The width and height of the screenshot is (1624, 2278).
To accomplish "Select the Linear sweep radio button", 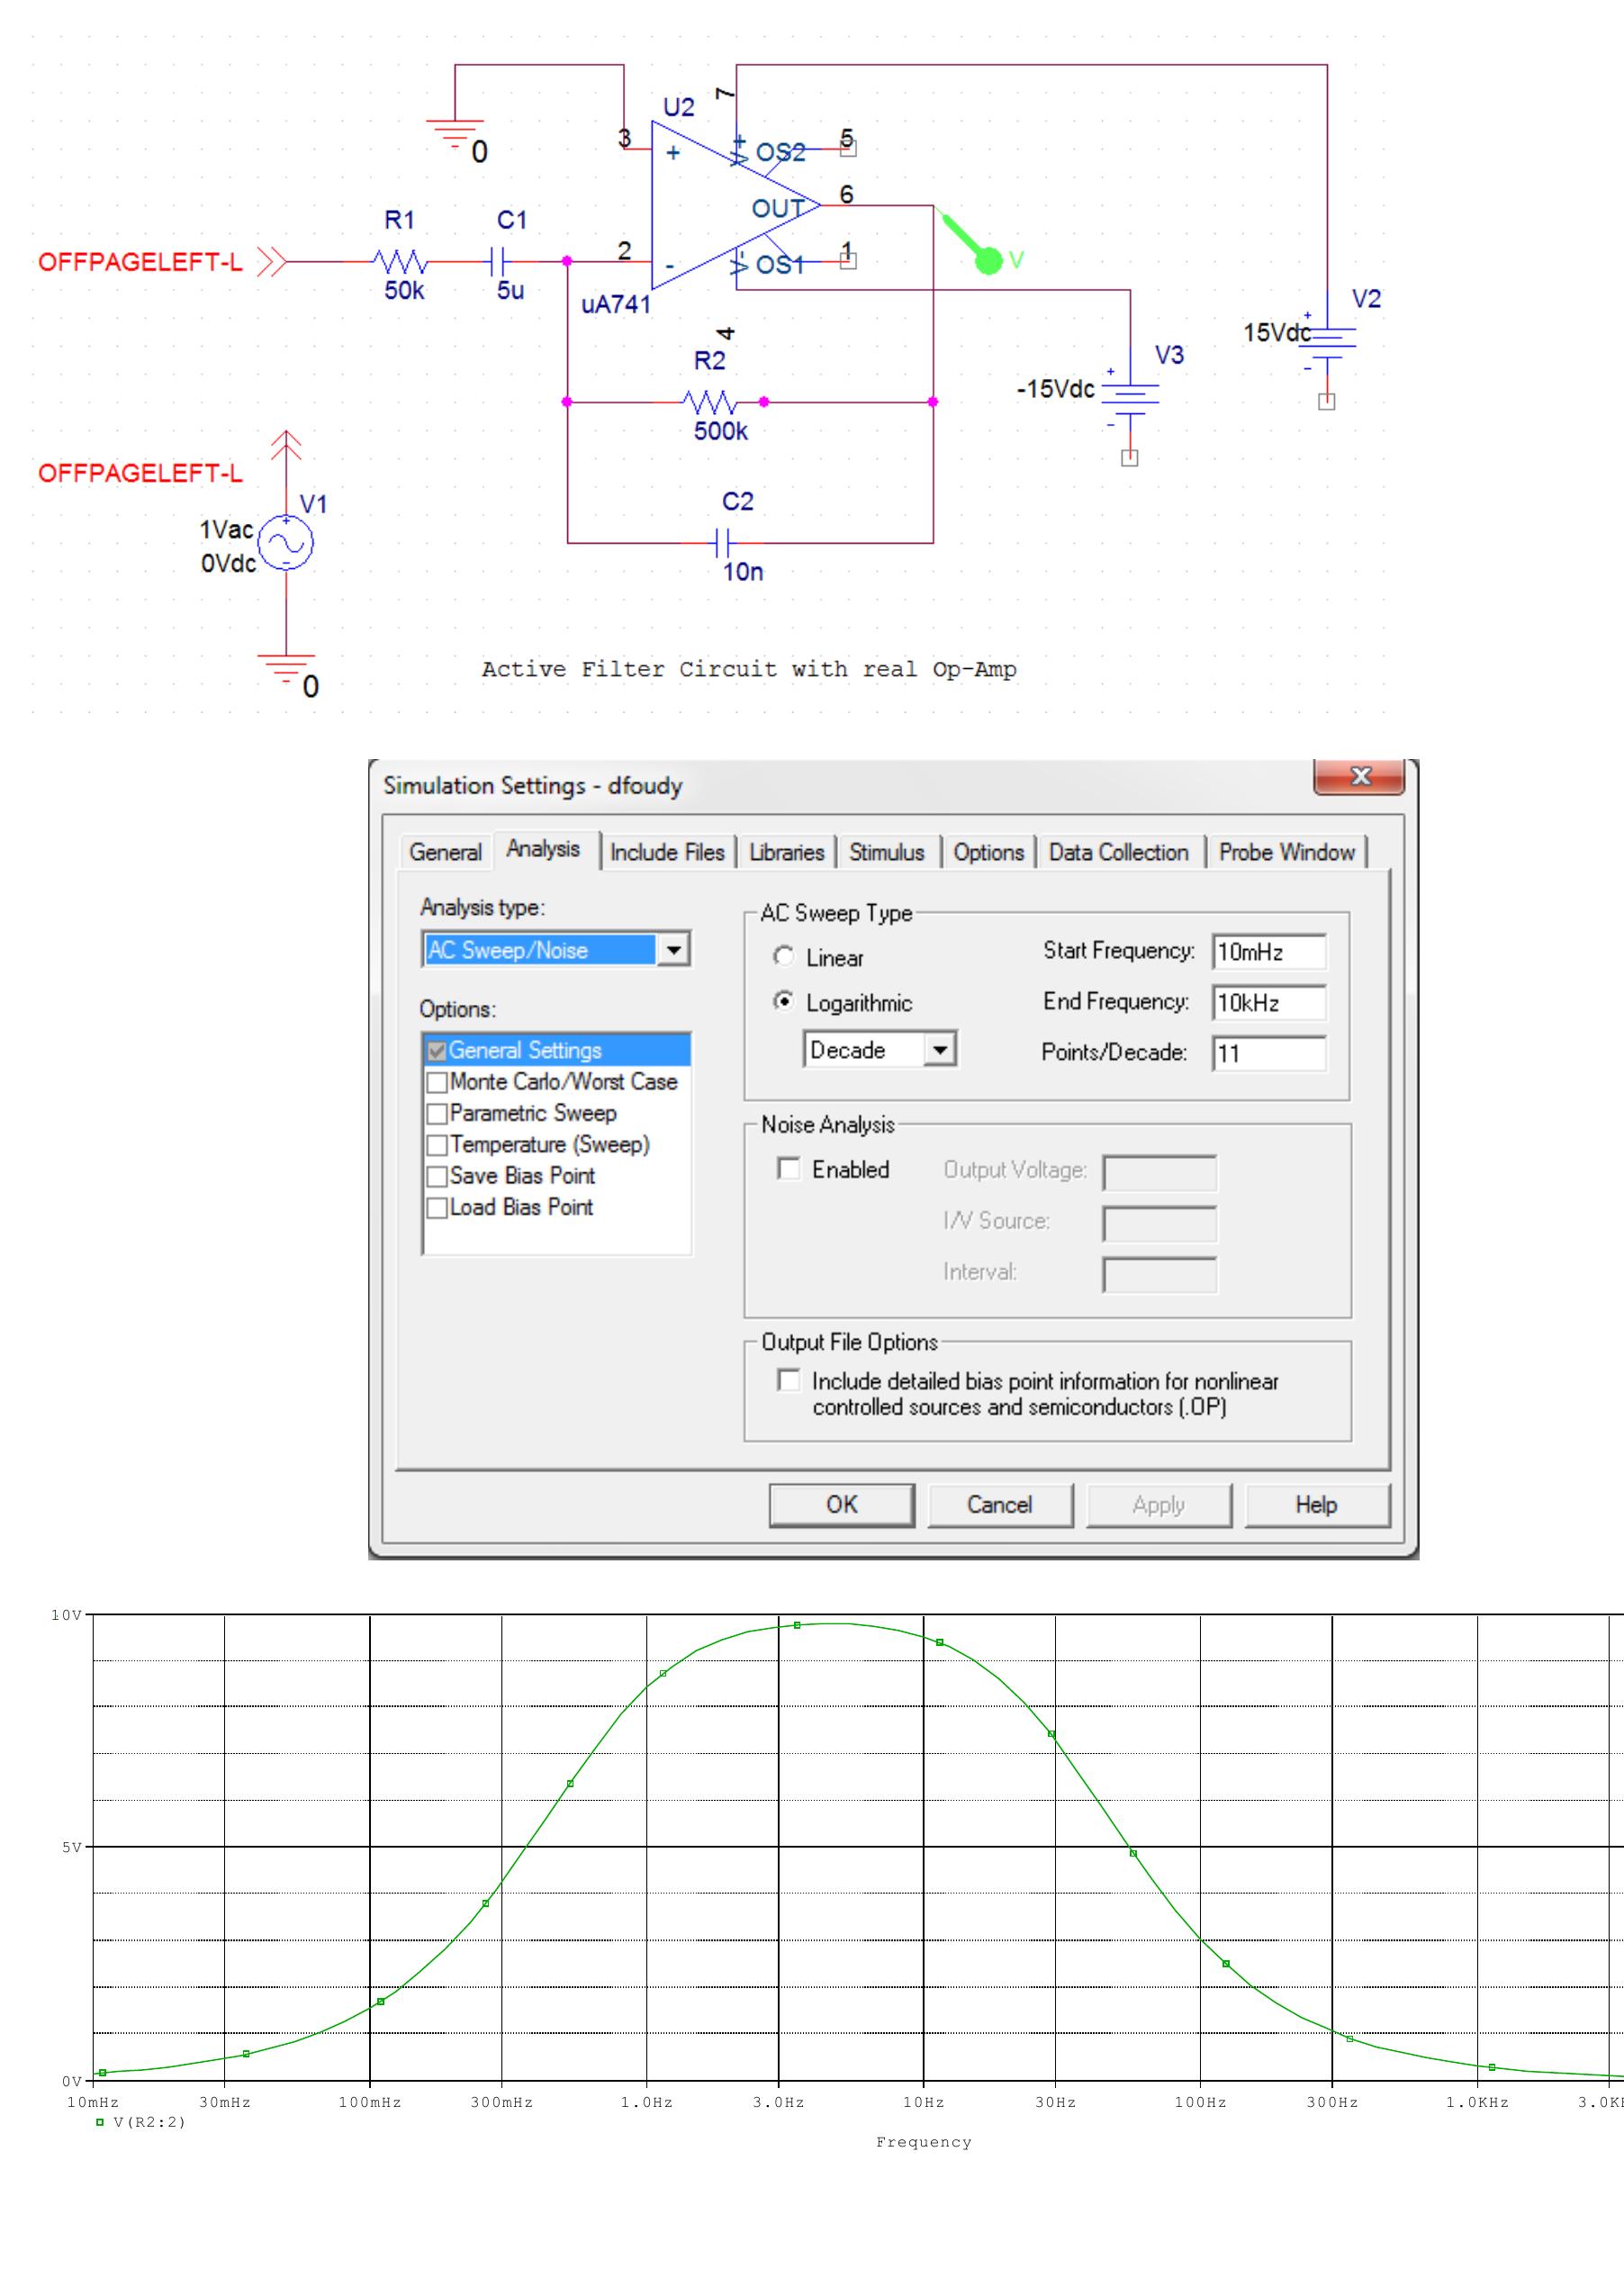I will coord(785,956).
